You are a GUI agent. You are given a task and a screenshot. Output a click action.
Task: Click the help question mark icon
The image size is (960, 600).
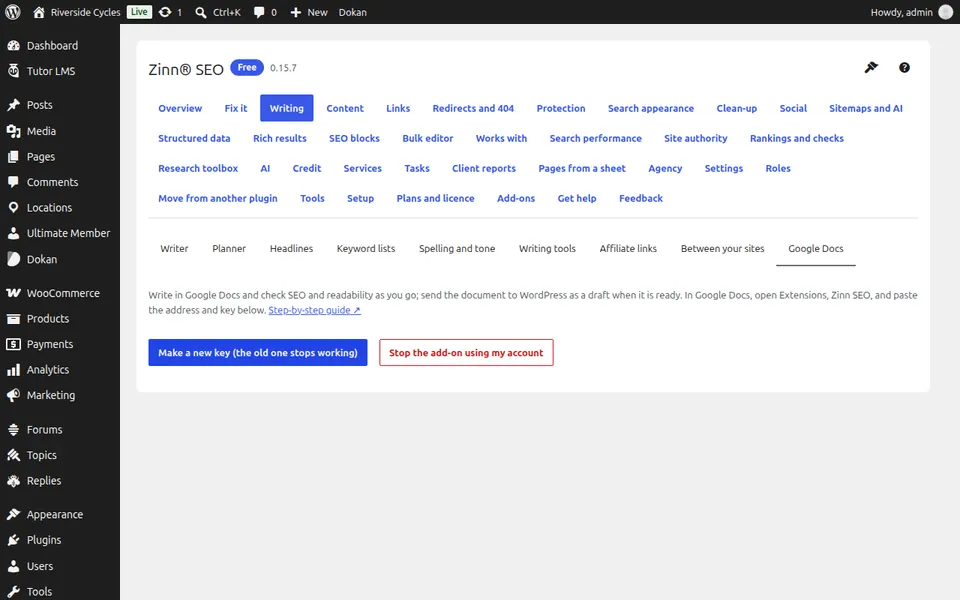click(x=904, y=67)
